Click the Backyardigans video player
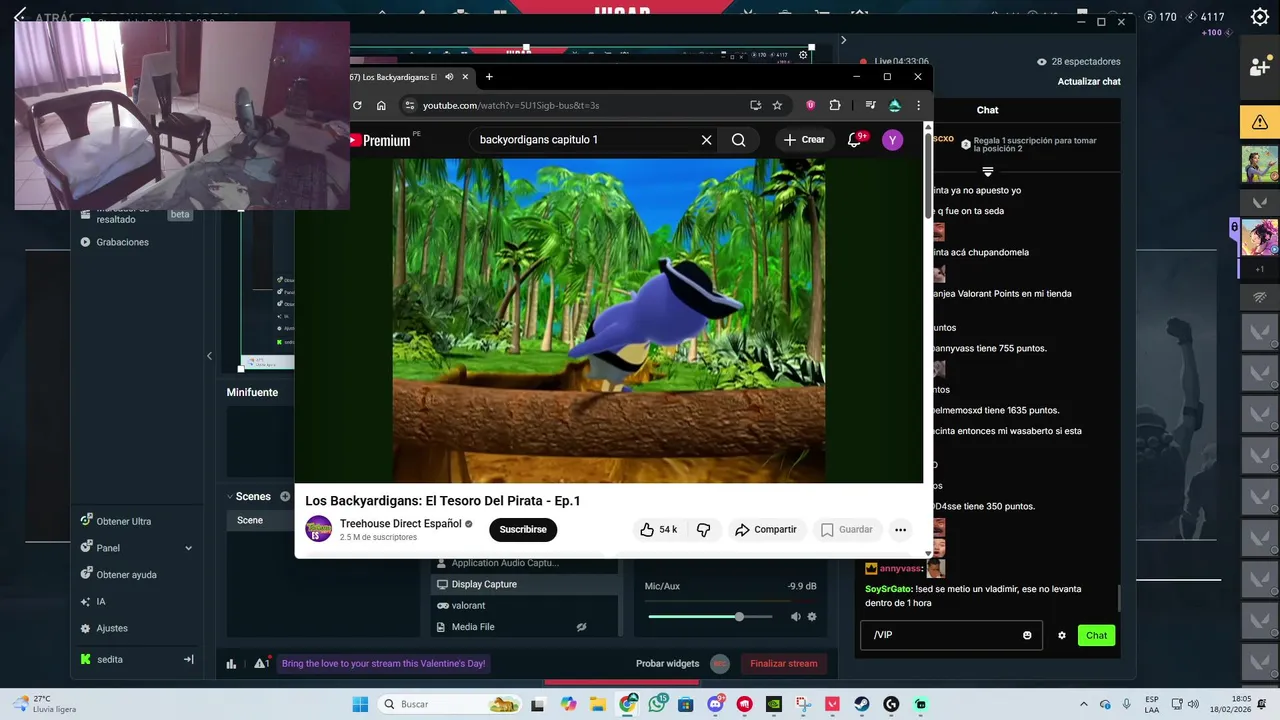The height and width of the screenshot is (720, 1280). click(x=609, y=320)
